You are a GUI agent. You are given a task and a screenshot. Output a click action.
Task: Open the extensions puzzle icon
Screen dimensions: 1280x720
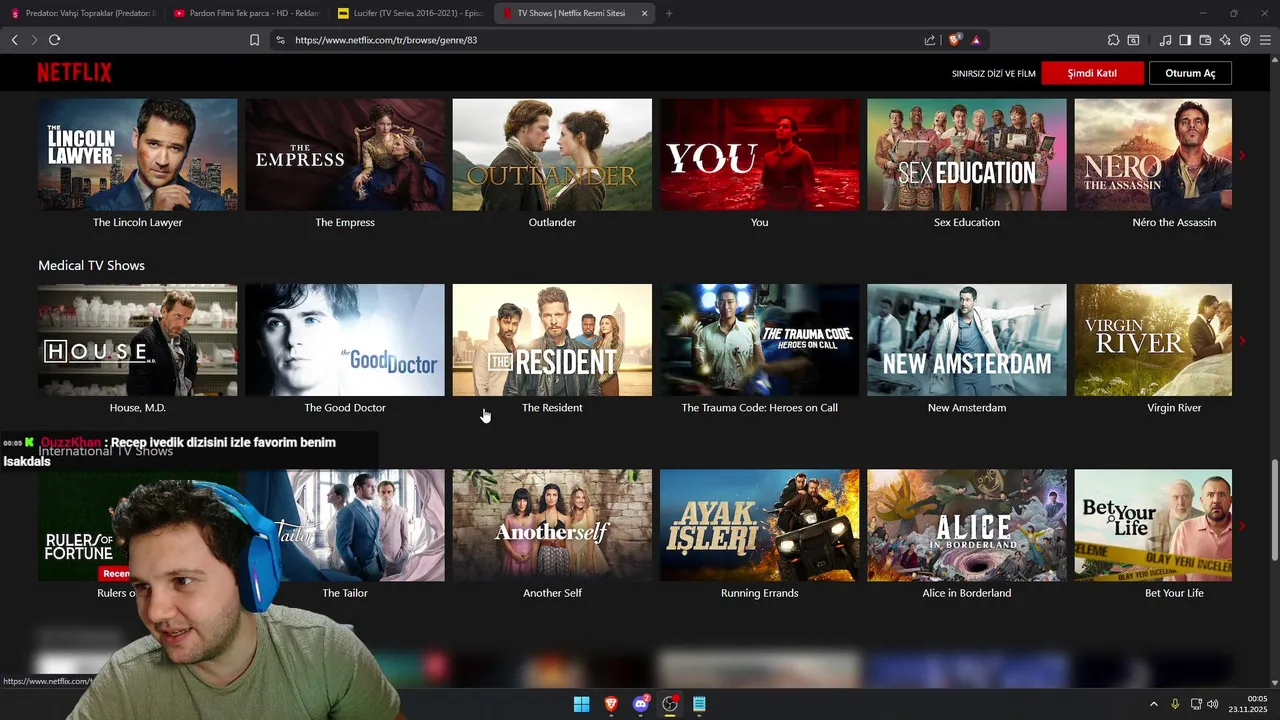(1113, 40)
